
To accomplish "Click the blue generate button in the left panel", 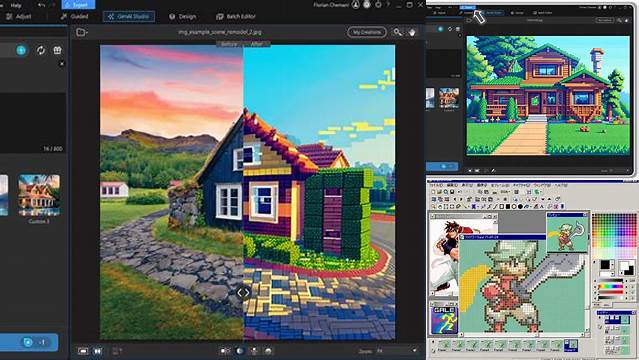I will point(29,342).
